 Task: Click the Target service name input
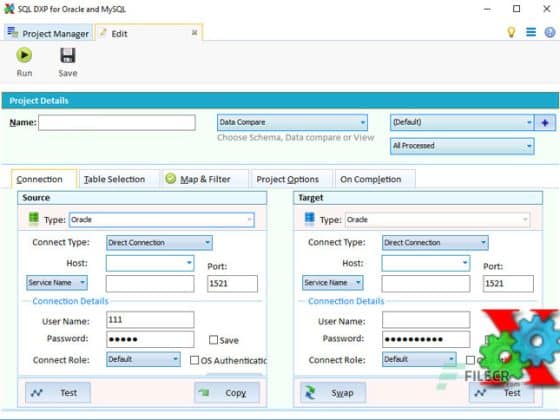click(426, 284)
